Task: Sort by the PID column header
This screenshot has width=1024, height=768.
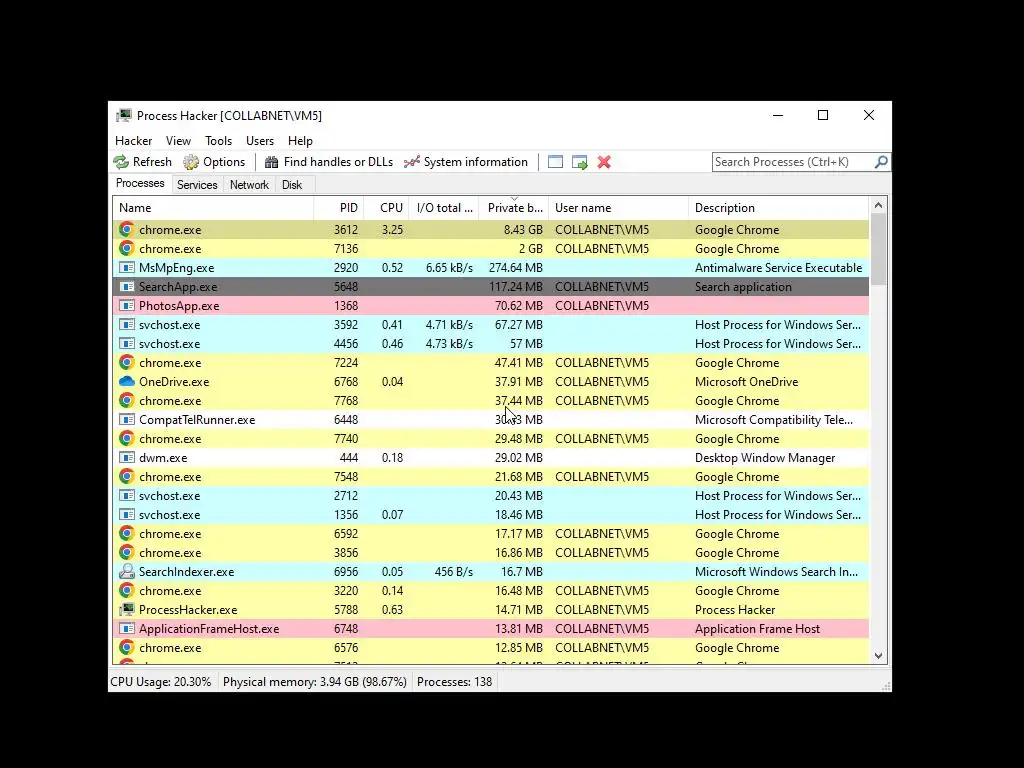Action: click(x=339, y=208)
